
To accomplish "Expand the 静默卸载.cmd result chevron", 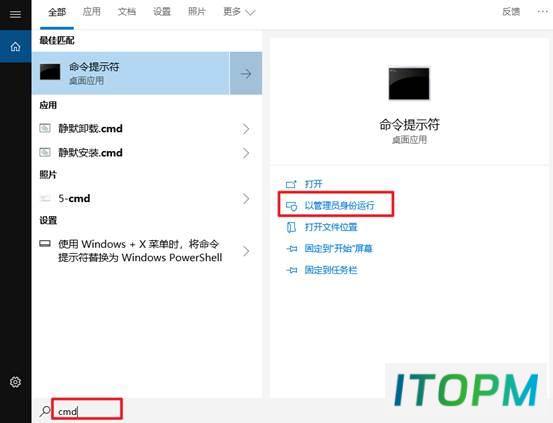I will coord(246,129).
